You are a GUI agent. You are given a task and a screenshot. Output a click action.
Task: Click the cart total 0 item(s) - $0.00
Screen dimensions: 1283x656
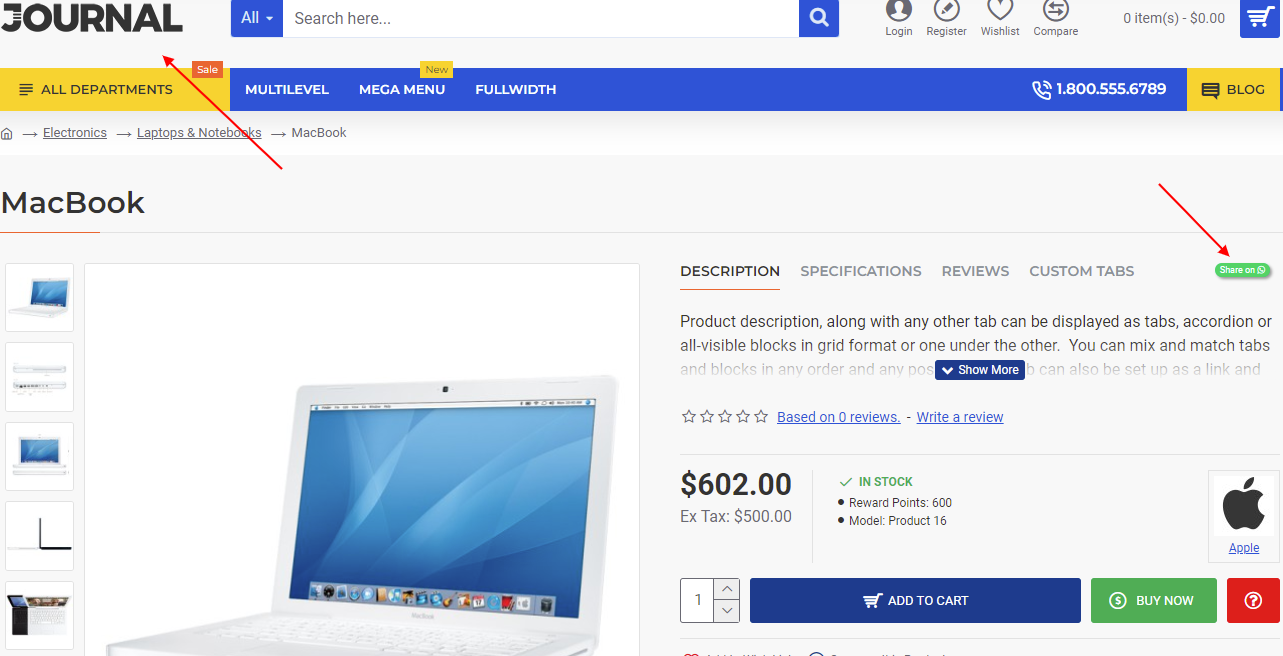coord(1174,18)
